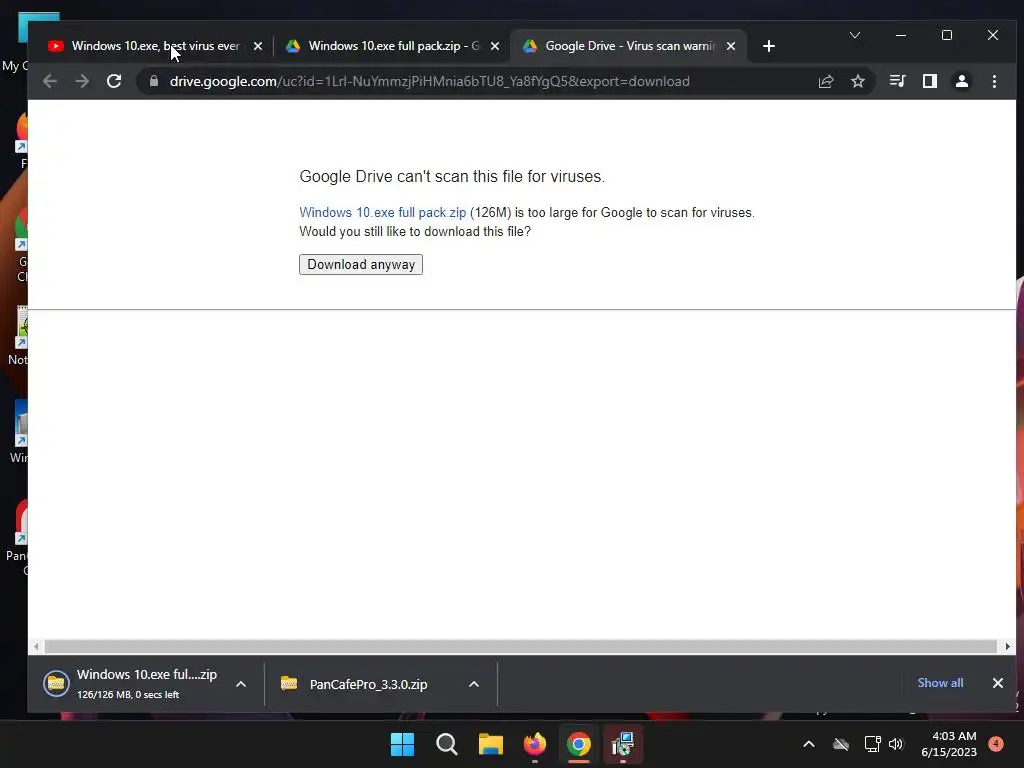Switch to Windows 10.exe full pack.zip Drive tab
The height and width of the screenshot is (768, 1024).
tap(393, 46)
